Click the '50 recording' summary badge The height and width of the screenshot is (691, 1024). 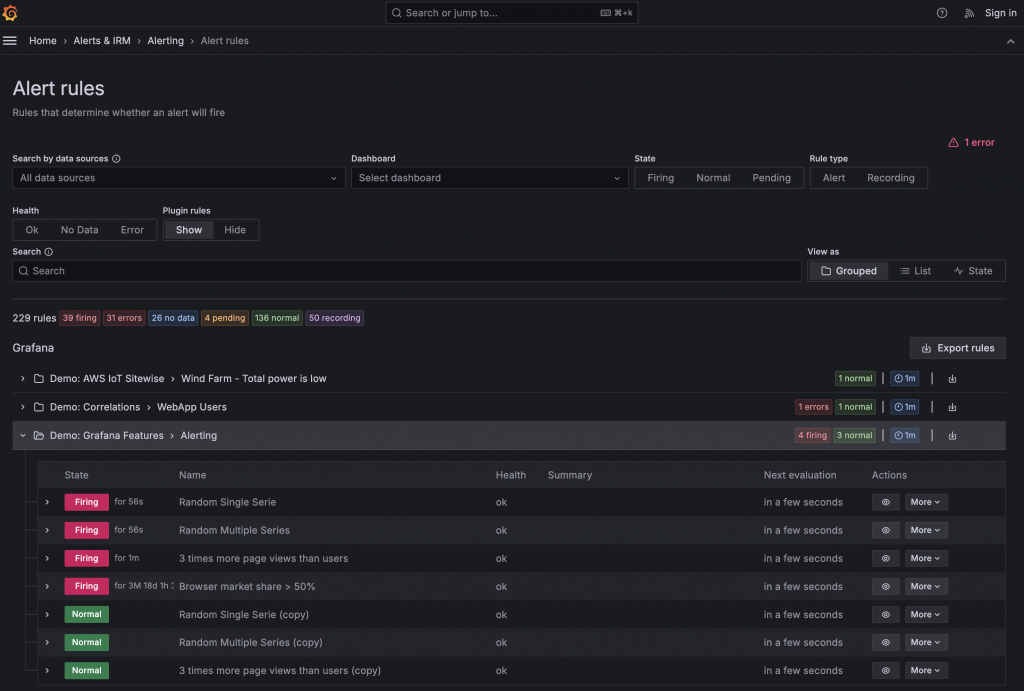point(334,318)
